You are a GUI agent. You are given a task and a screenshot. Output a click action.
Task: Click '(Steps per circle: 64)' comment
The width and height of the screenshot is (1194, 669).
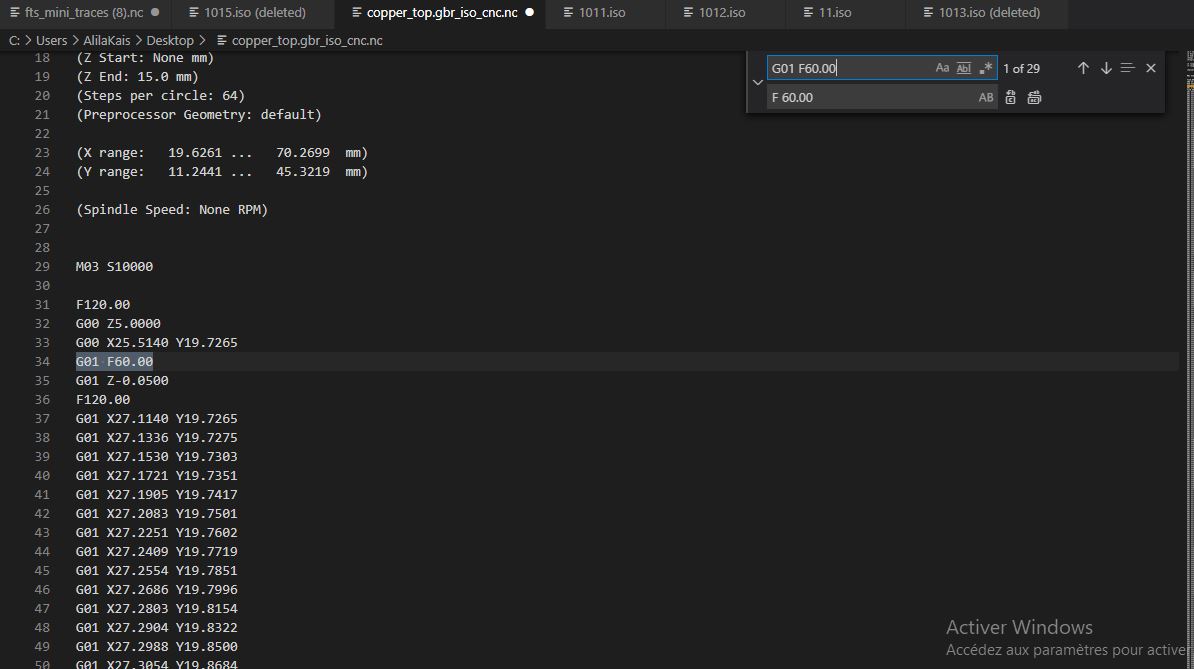click(161, 95)
